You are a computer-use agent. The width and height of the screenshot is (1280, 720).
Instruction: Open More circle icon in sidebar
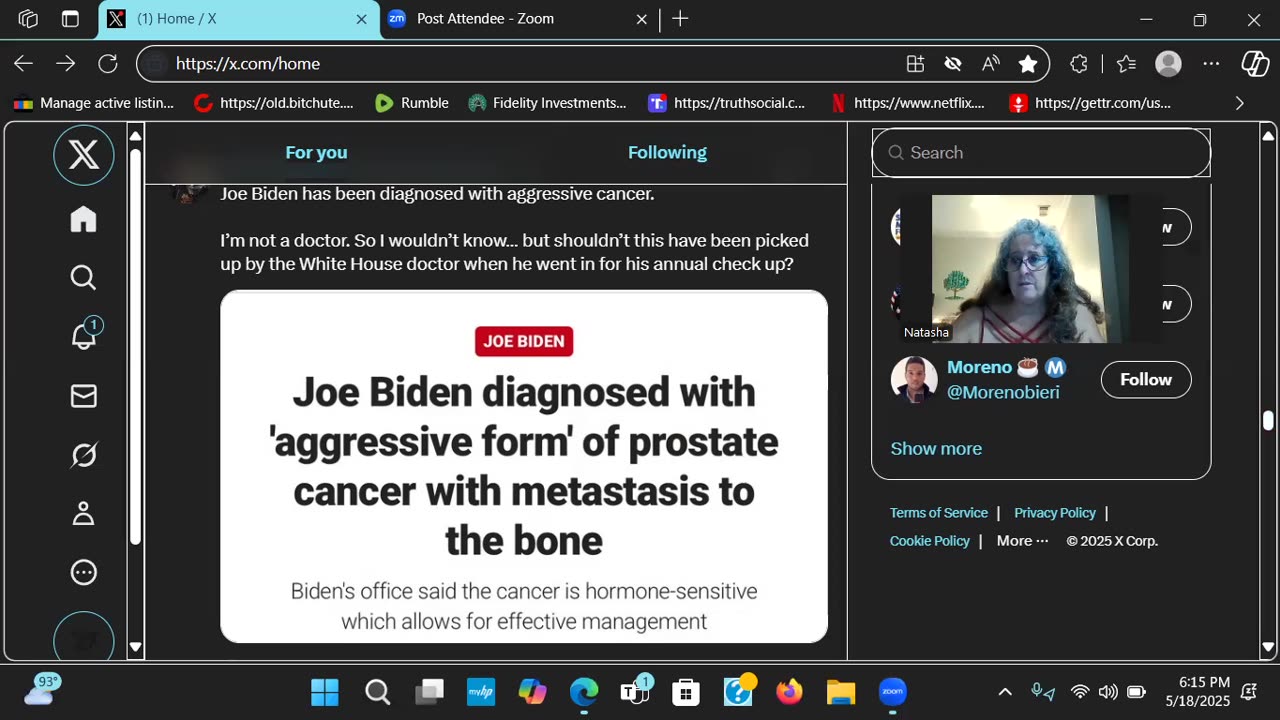click(x=84, y=572)
